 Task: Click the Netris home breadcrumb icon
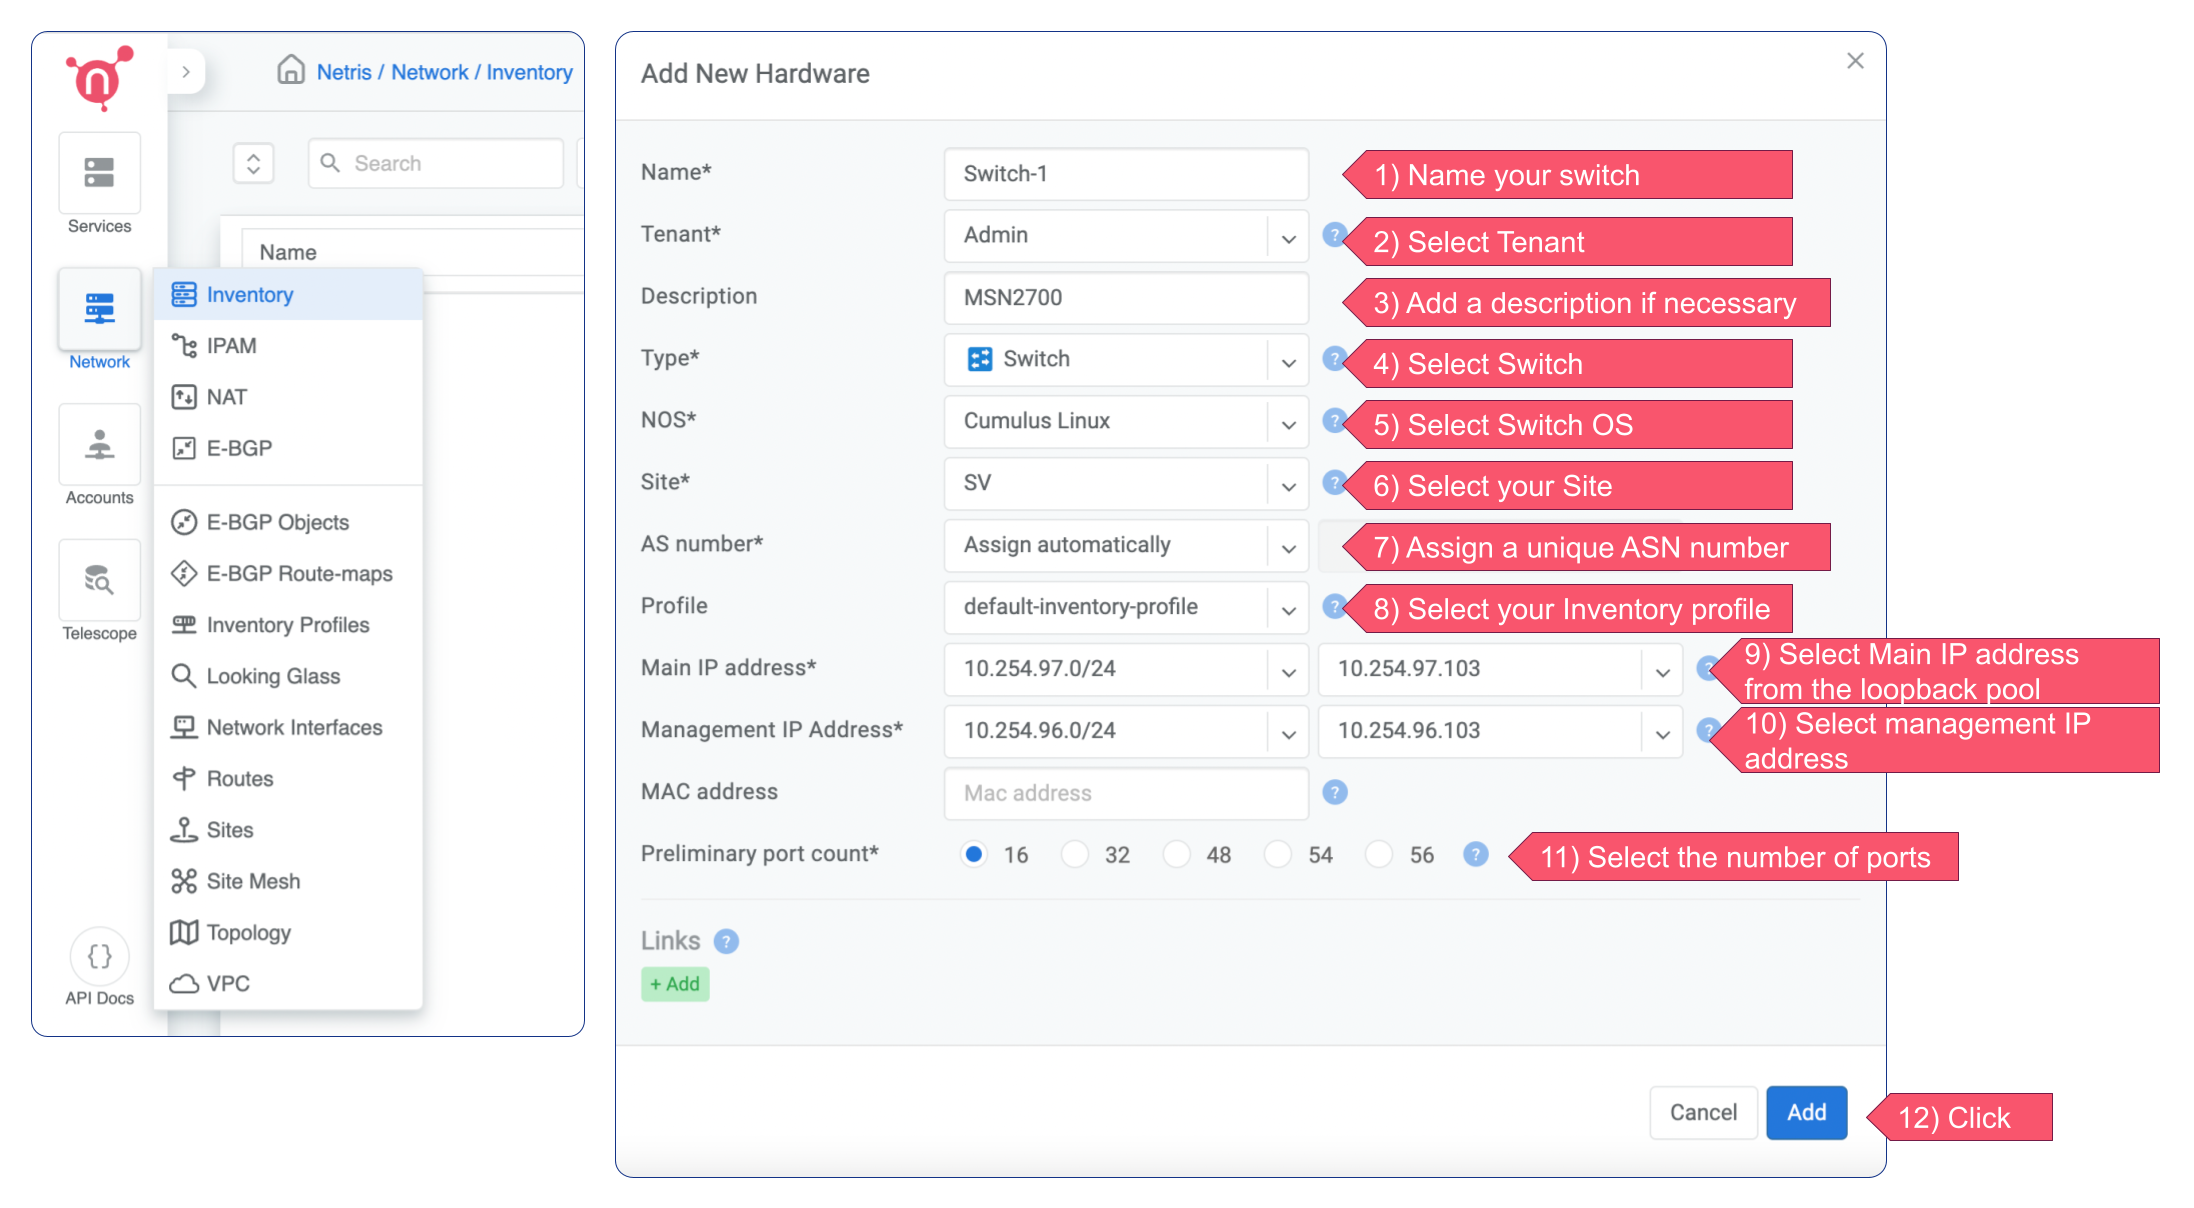pos(291,70)
